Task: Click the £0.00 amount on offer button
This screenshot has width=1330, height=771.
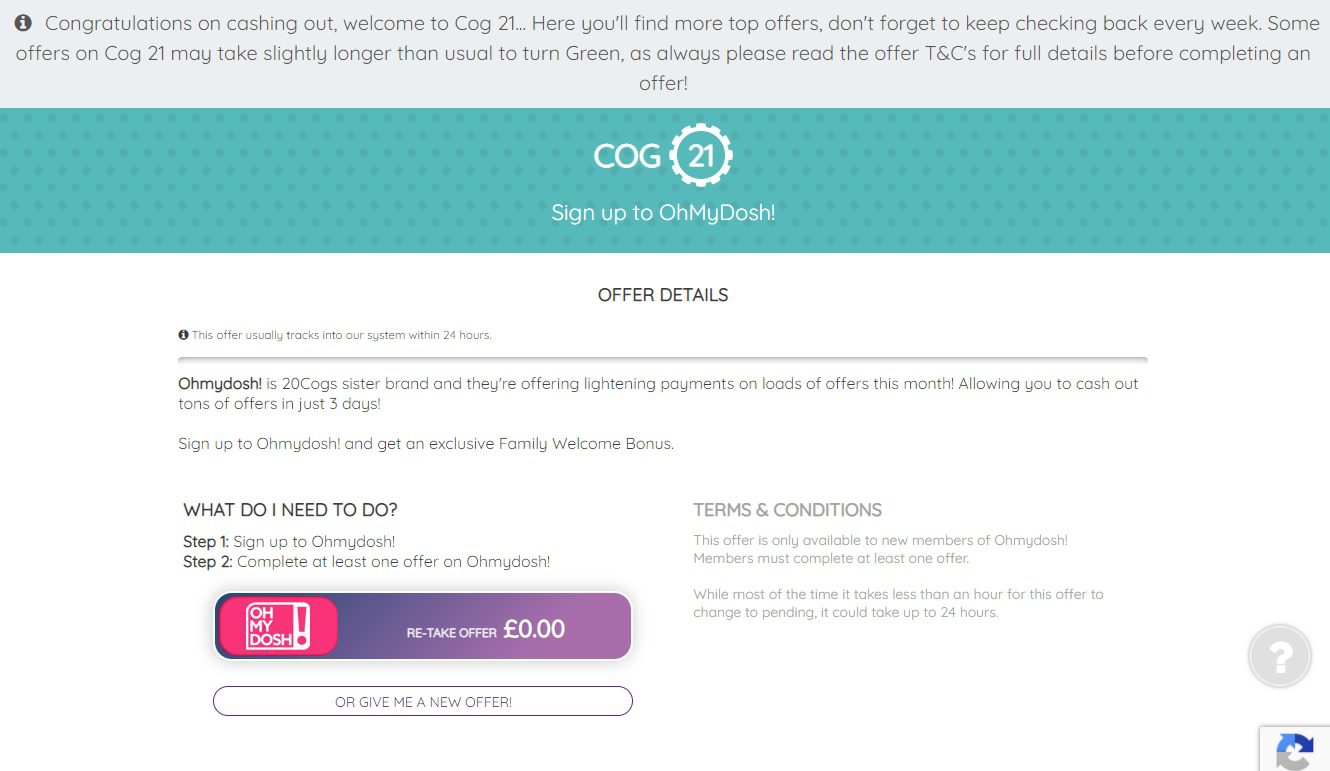Action: coord(534,629)
